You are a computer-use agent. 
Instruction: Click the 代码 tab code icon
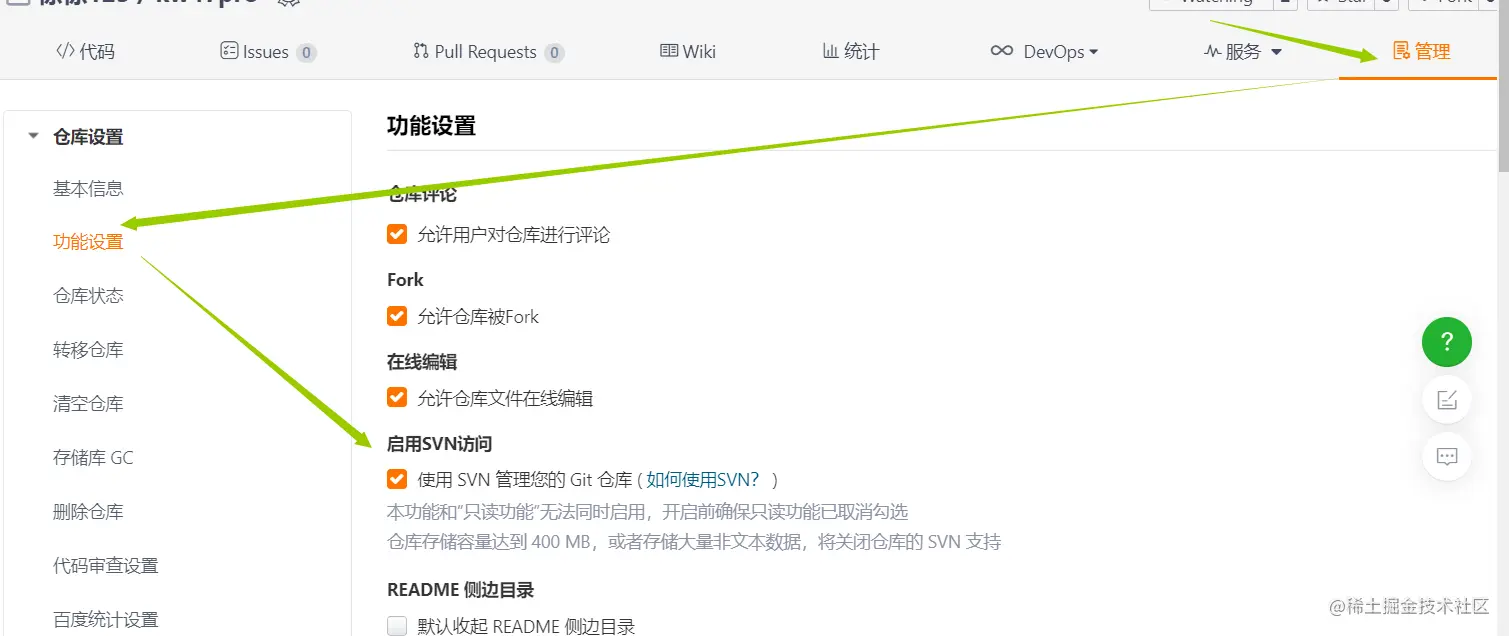(x=65, y=52)
